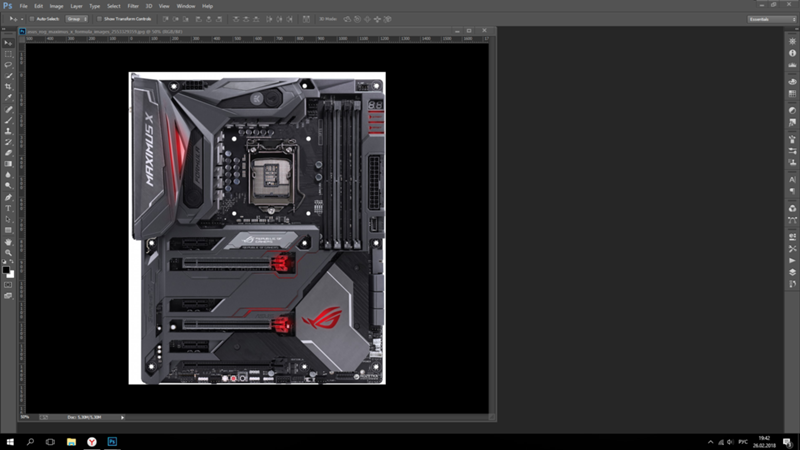Viewport: 800px width, 450px height.
Task: Select the Gradient tool
Action: [8, 164]
